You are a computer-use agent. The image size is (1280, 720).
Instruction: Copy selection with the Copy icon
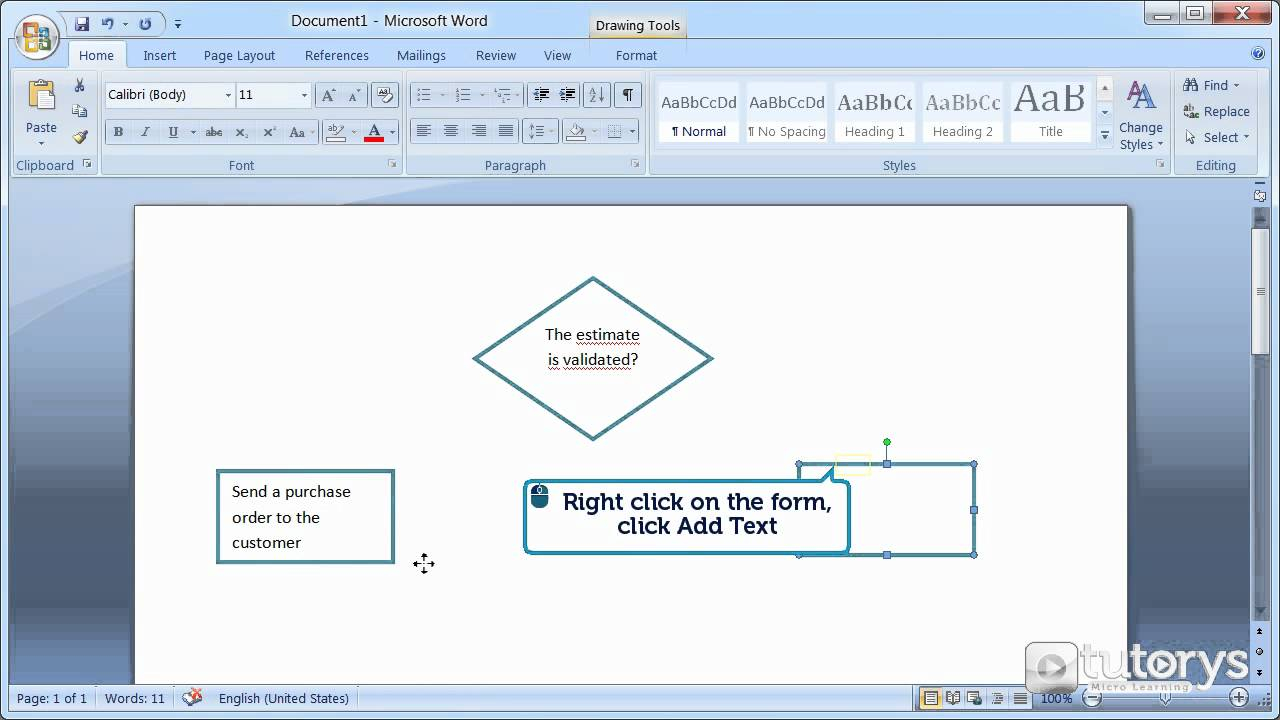tap(80, 111)
